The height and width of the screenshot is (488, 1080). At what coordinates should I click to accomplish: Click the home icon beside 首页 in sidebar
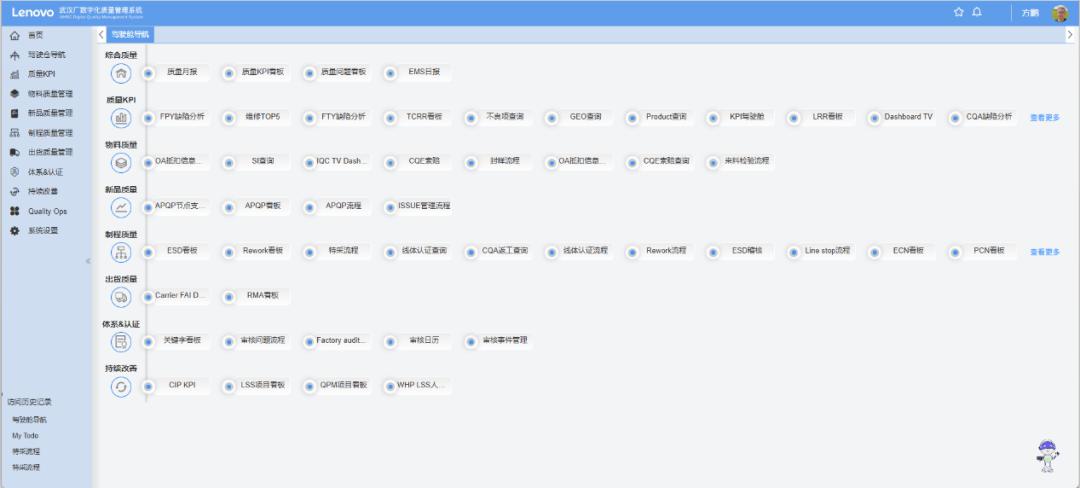point(14,35)
